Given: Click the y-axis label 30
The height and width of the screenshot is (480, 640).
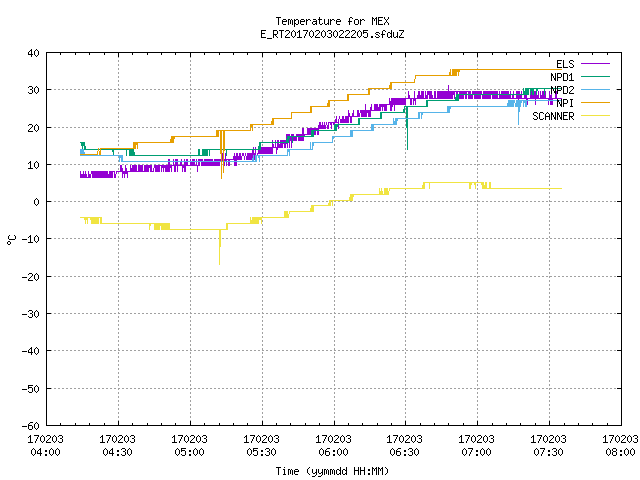Looking at the screenshot, I should coord(33,90).
